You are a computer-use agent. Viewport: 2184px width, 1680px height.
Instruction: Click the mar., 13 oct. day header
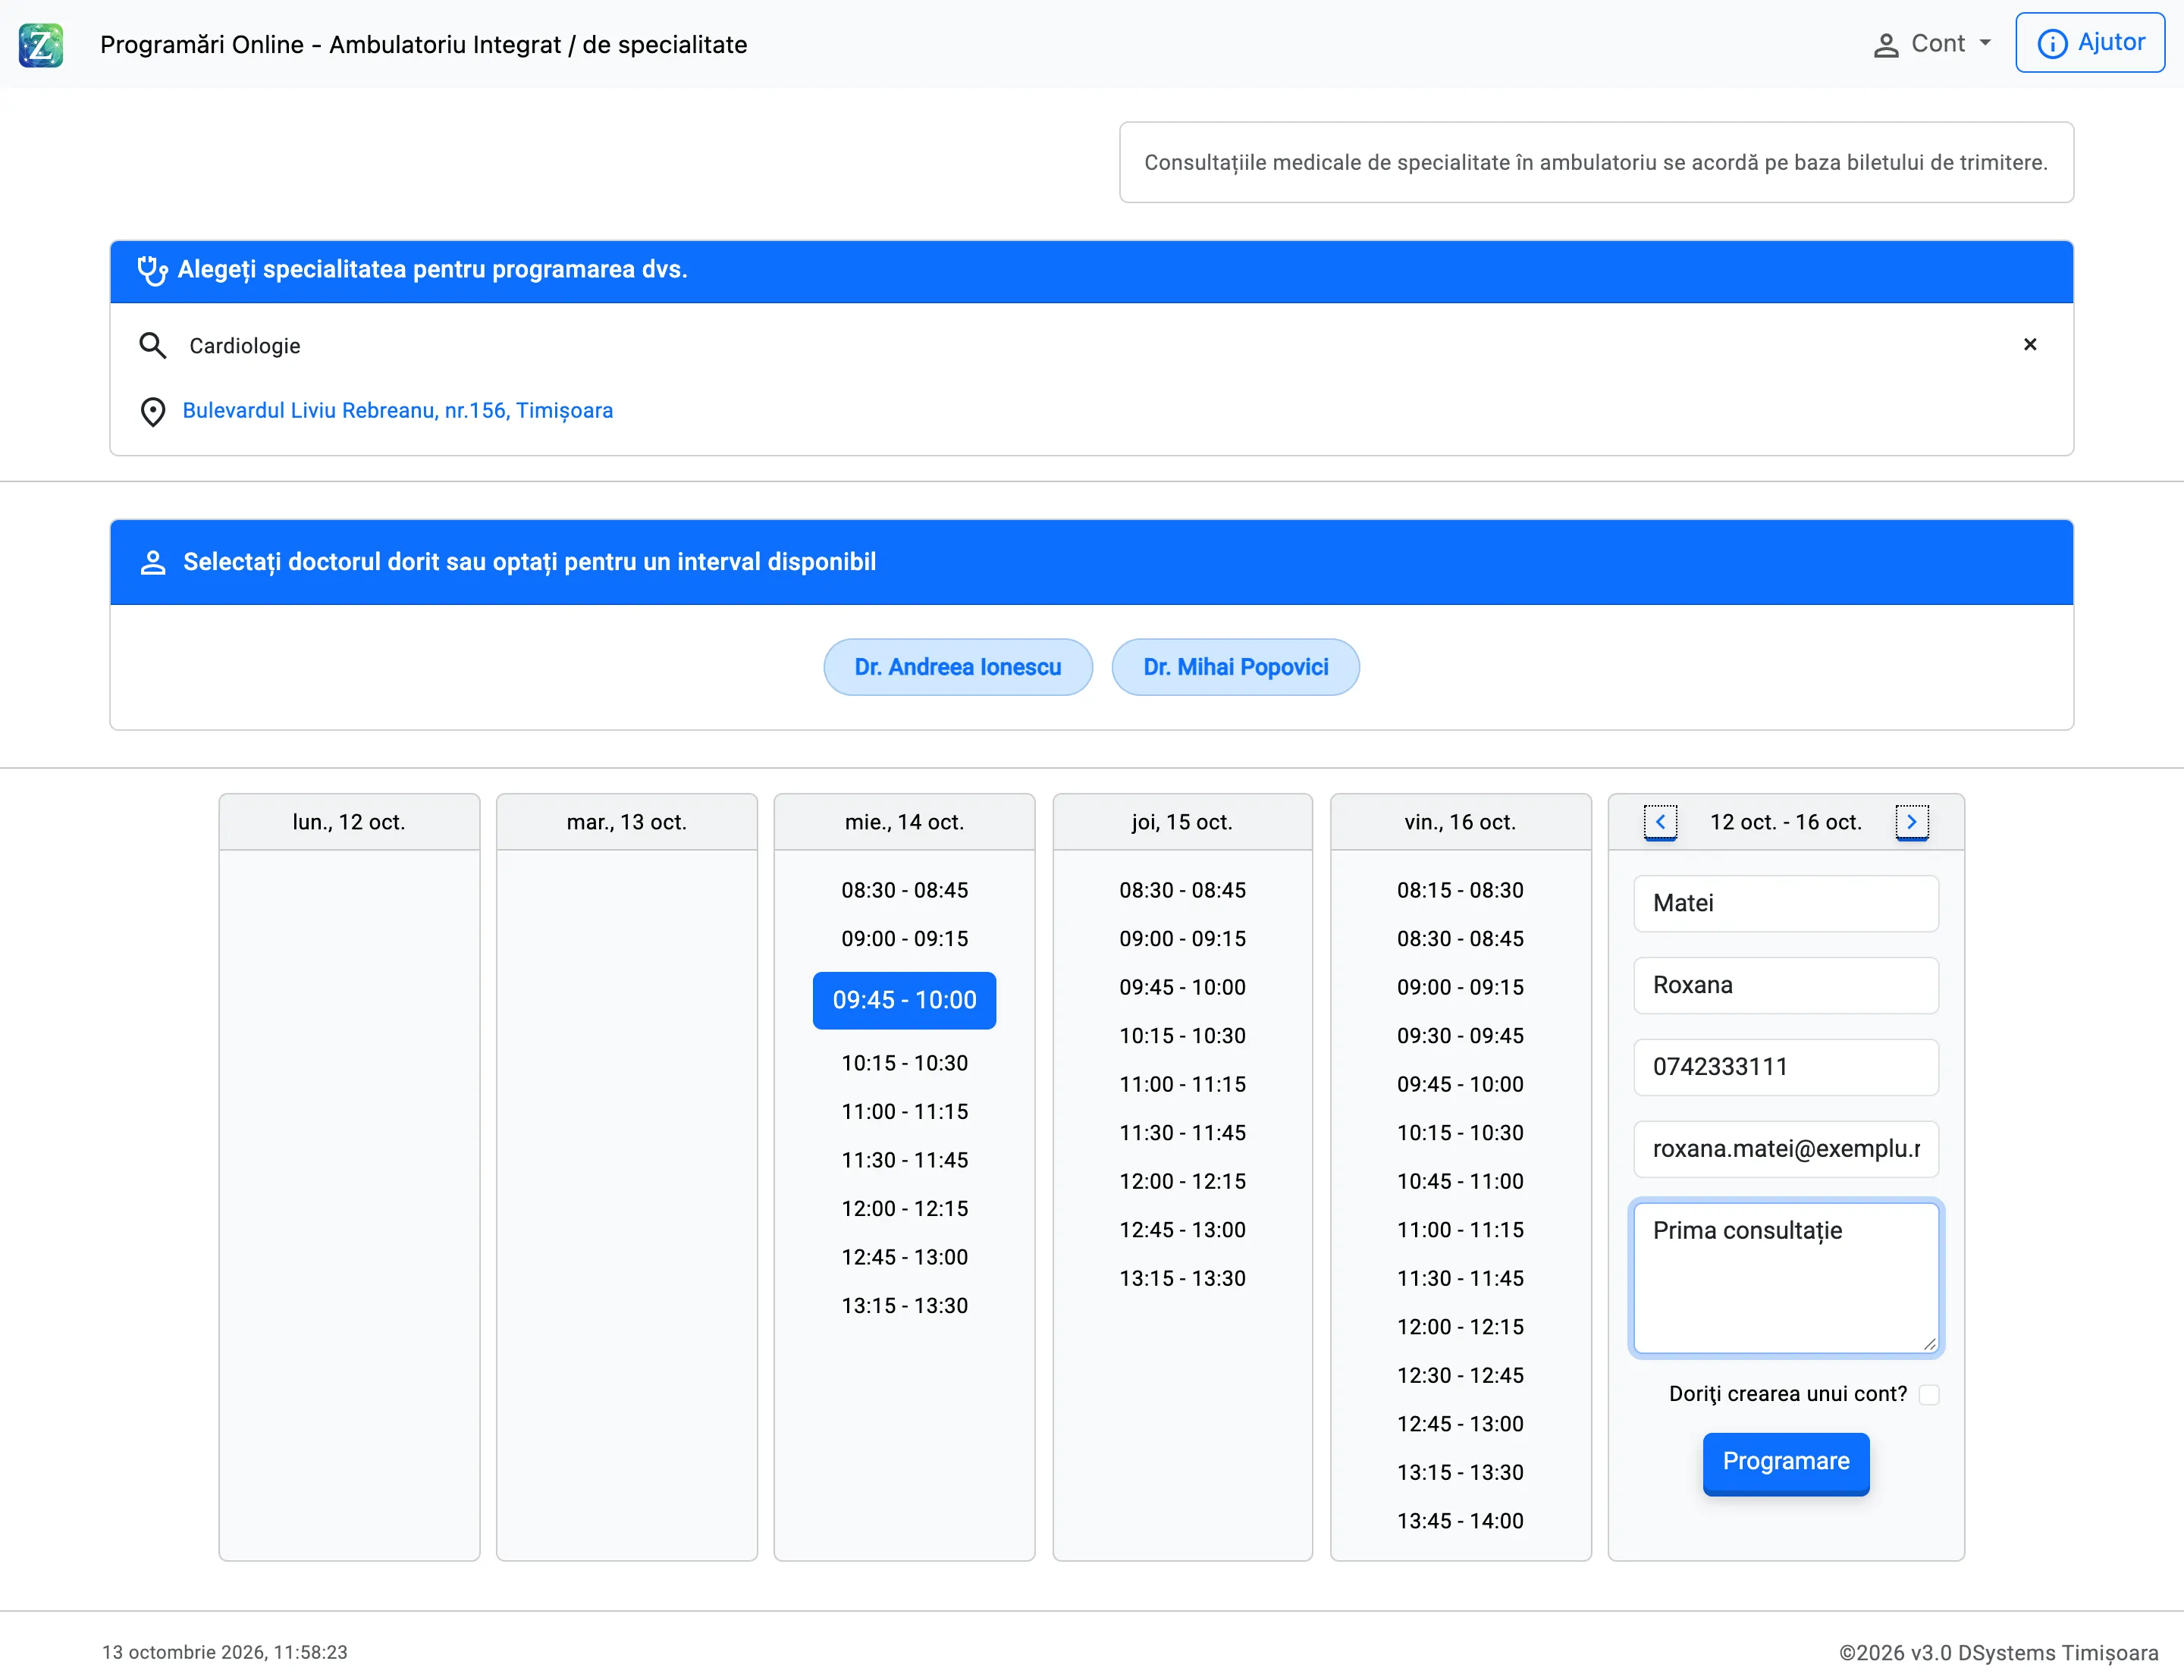click(x=627, y=822)
